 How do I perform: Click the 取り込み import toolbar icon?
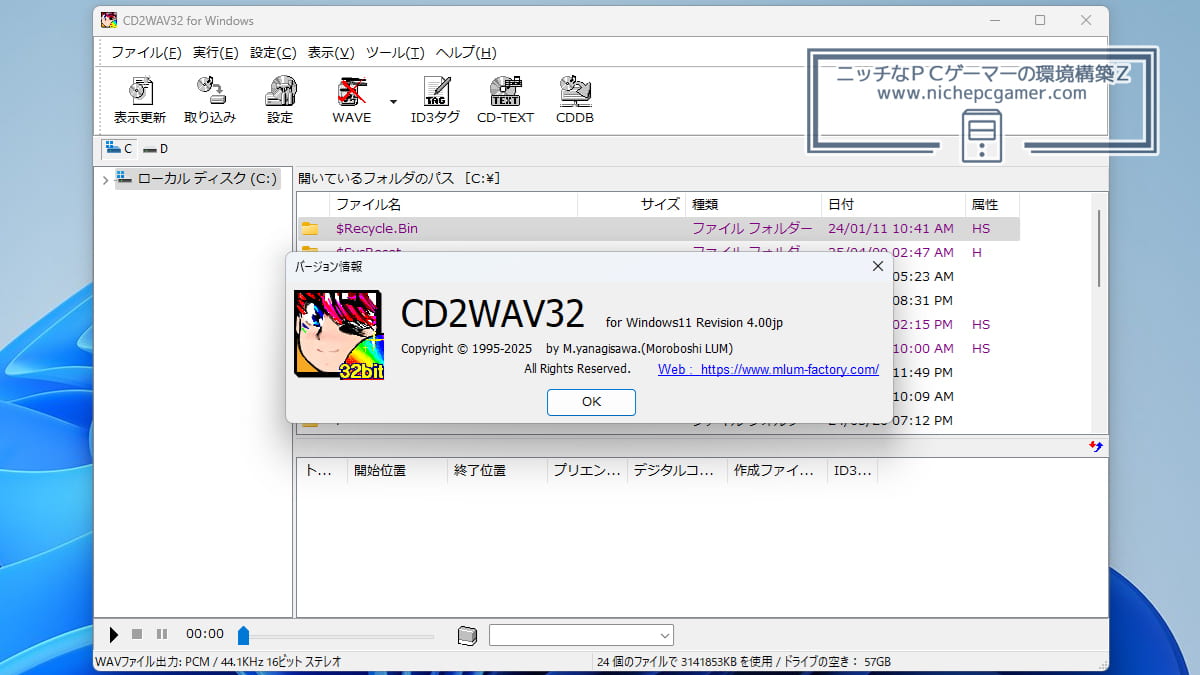[210, 99]
